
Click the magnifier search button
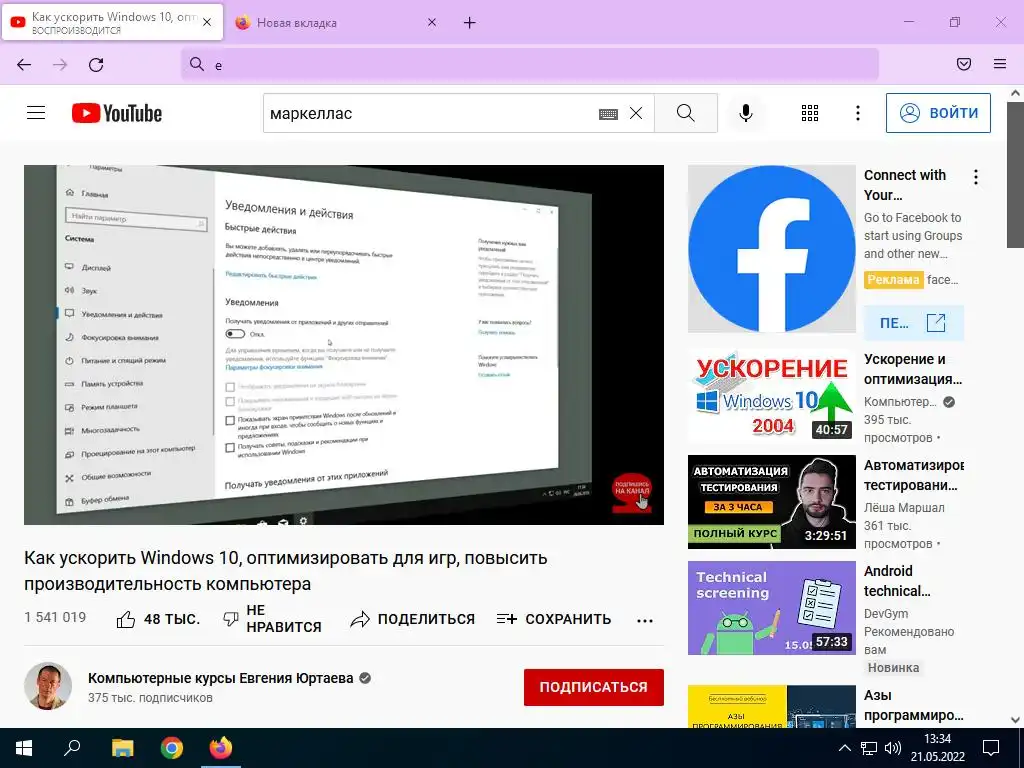pyautogui.click(x=686, y=113)
